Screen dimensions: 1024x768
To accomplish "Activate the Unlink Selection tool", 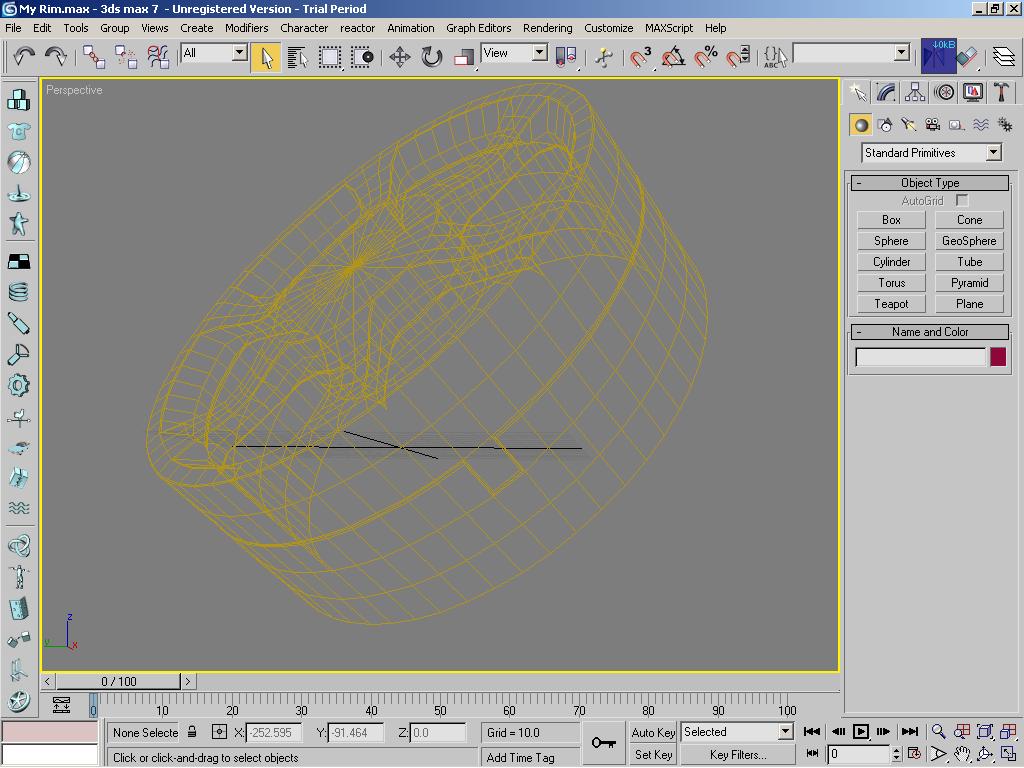I will click(x=125, y=57).
